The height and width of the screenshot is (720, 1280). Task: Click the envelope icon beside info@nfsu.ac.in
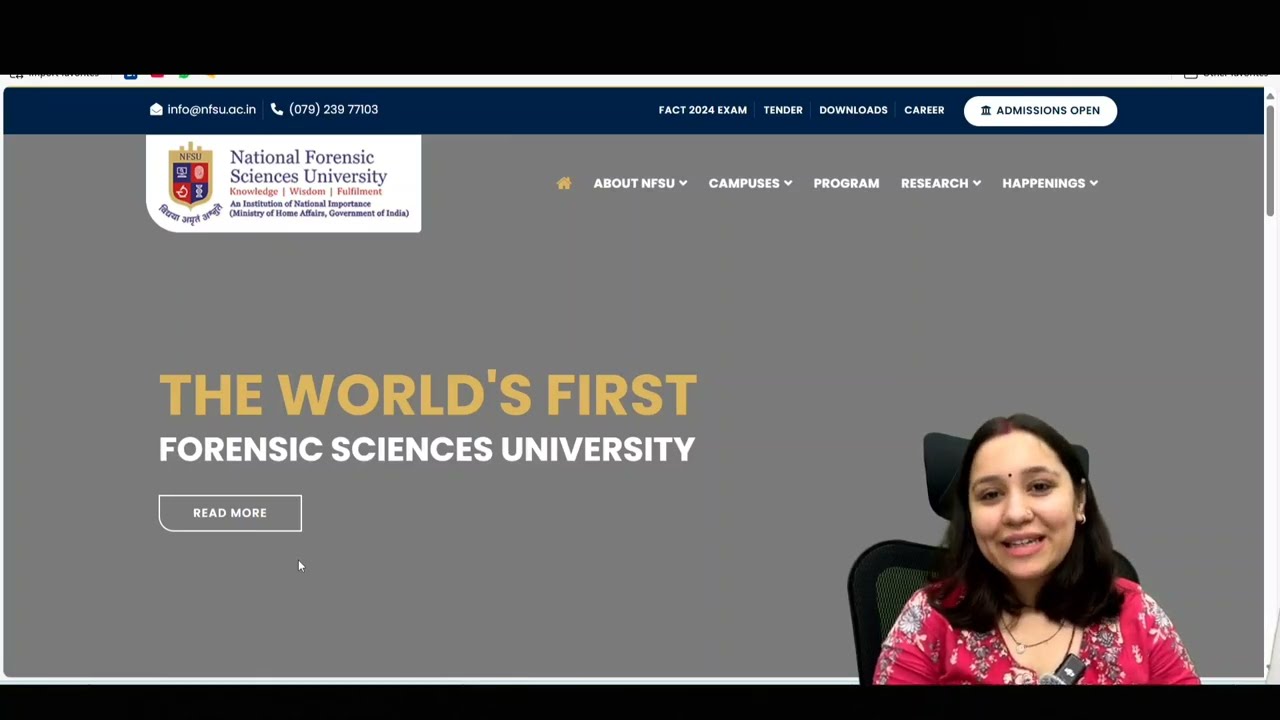(x=156, y=110)
